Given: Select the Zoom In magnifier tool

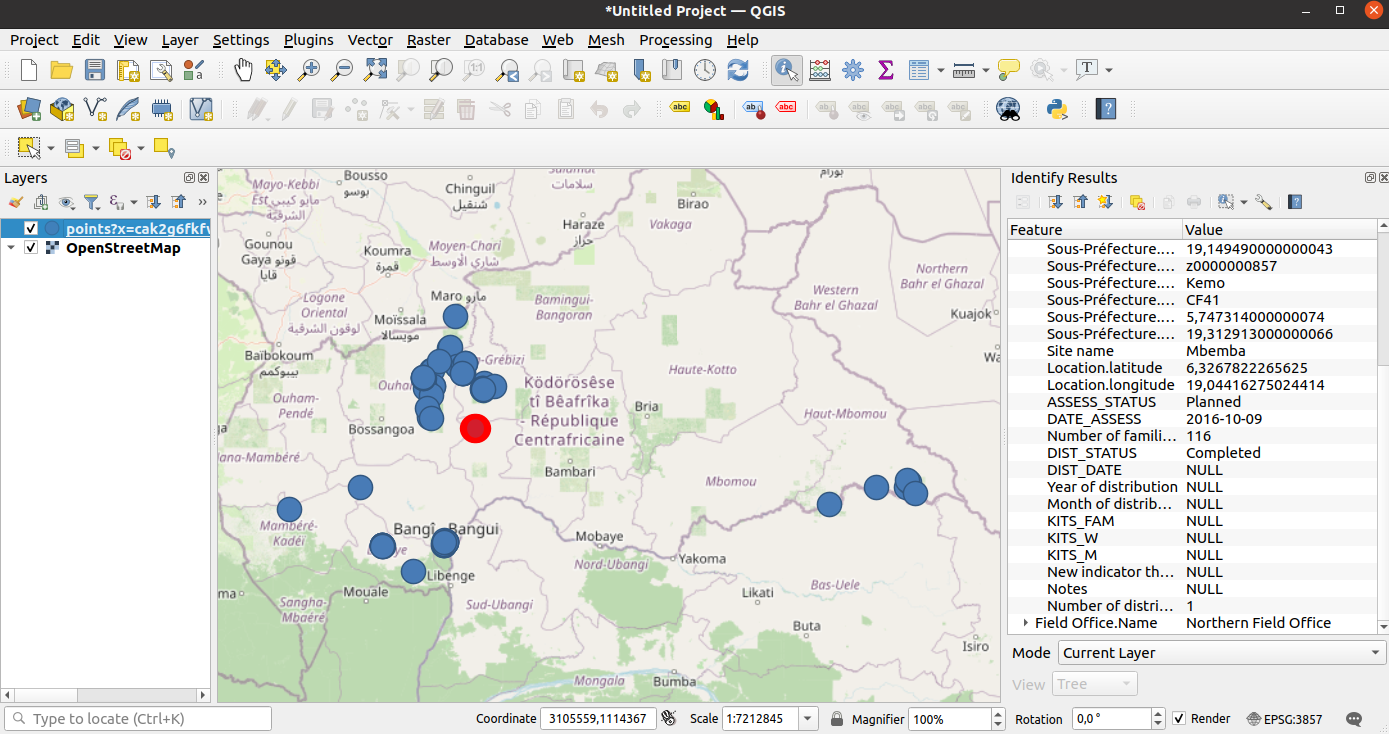Looking at the screenshot, I should pos(309,70).
